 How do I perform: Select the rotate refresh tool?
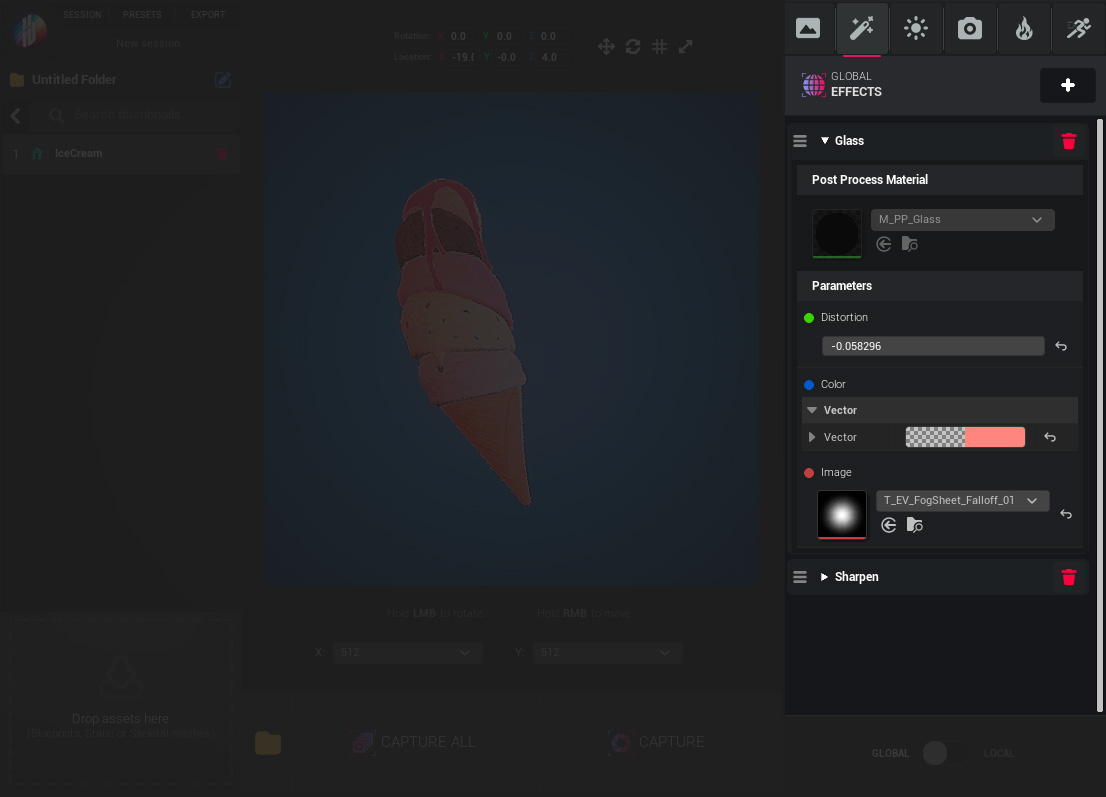[x=633, y=47]
